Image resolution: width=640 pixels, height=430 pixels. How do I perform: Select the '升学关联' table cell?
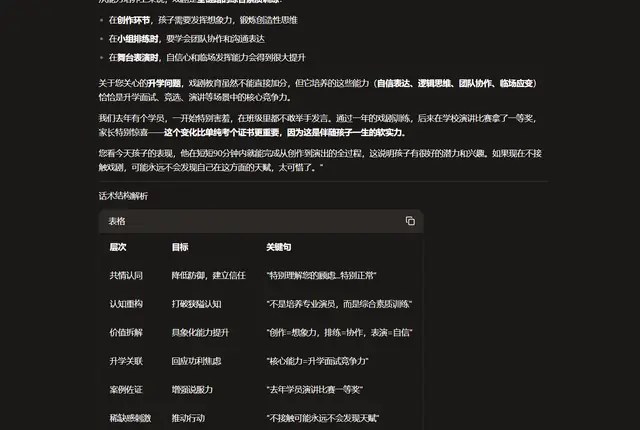(x=126, y=361)
